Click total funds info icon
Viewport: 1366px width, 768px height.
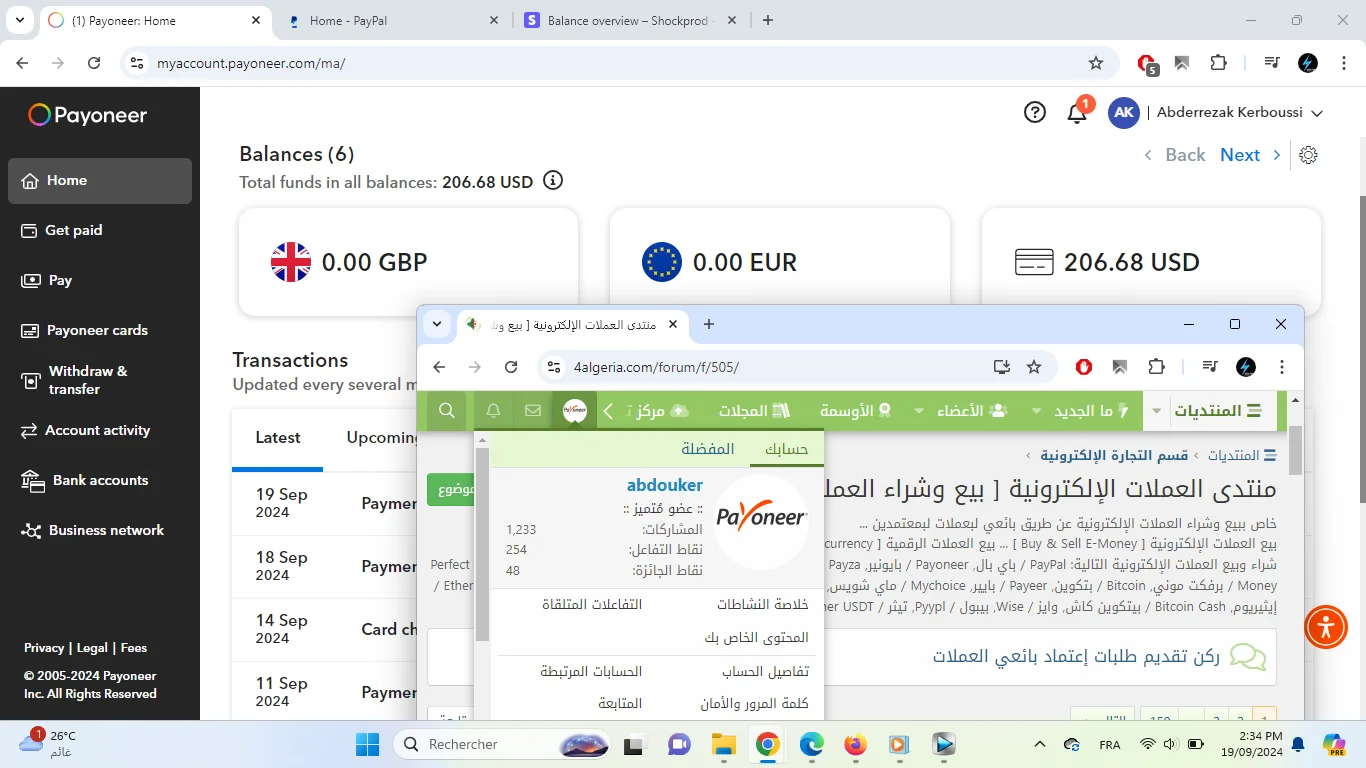click(552, 181)
